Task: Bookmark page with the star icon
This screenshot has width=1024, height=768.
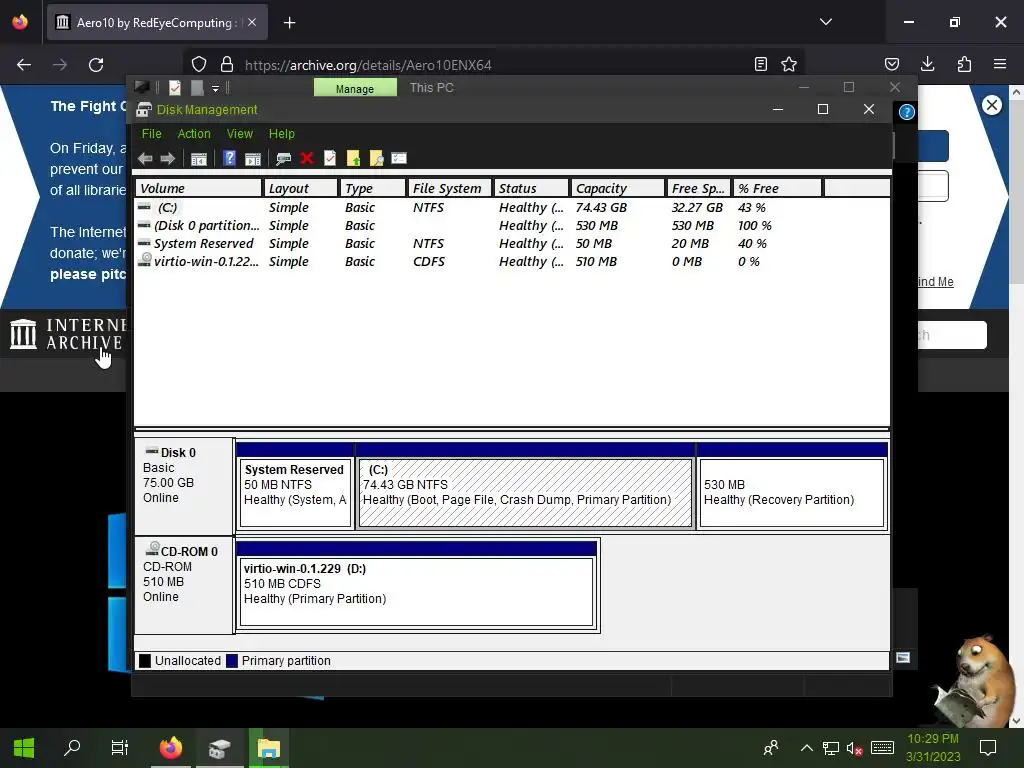Action: tap(789, 64)
